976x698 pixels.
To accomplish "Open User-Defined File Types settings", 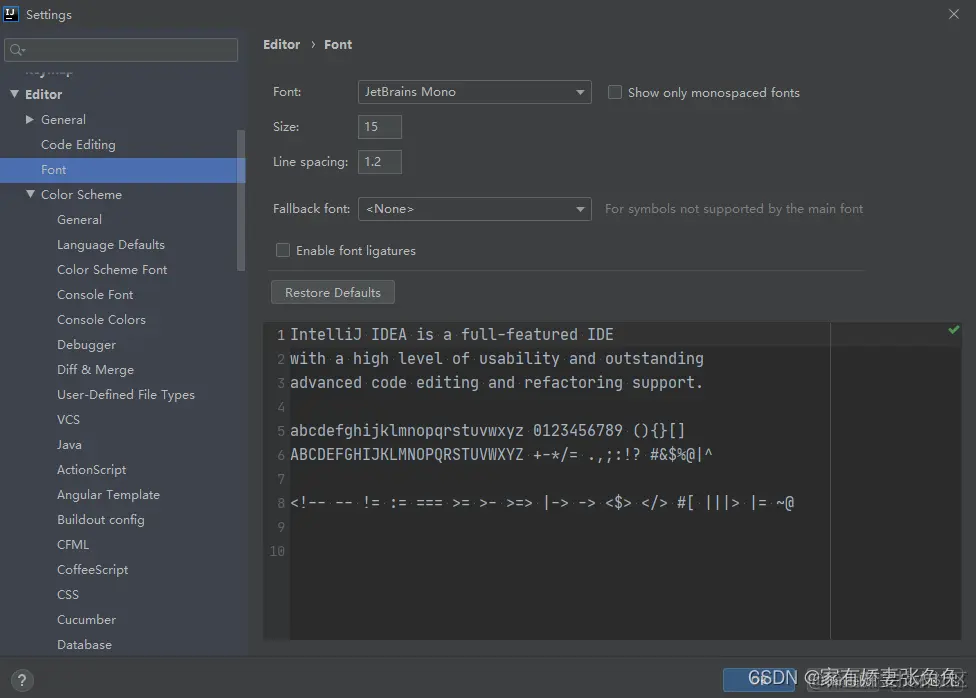I will coord(126,395).
